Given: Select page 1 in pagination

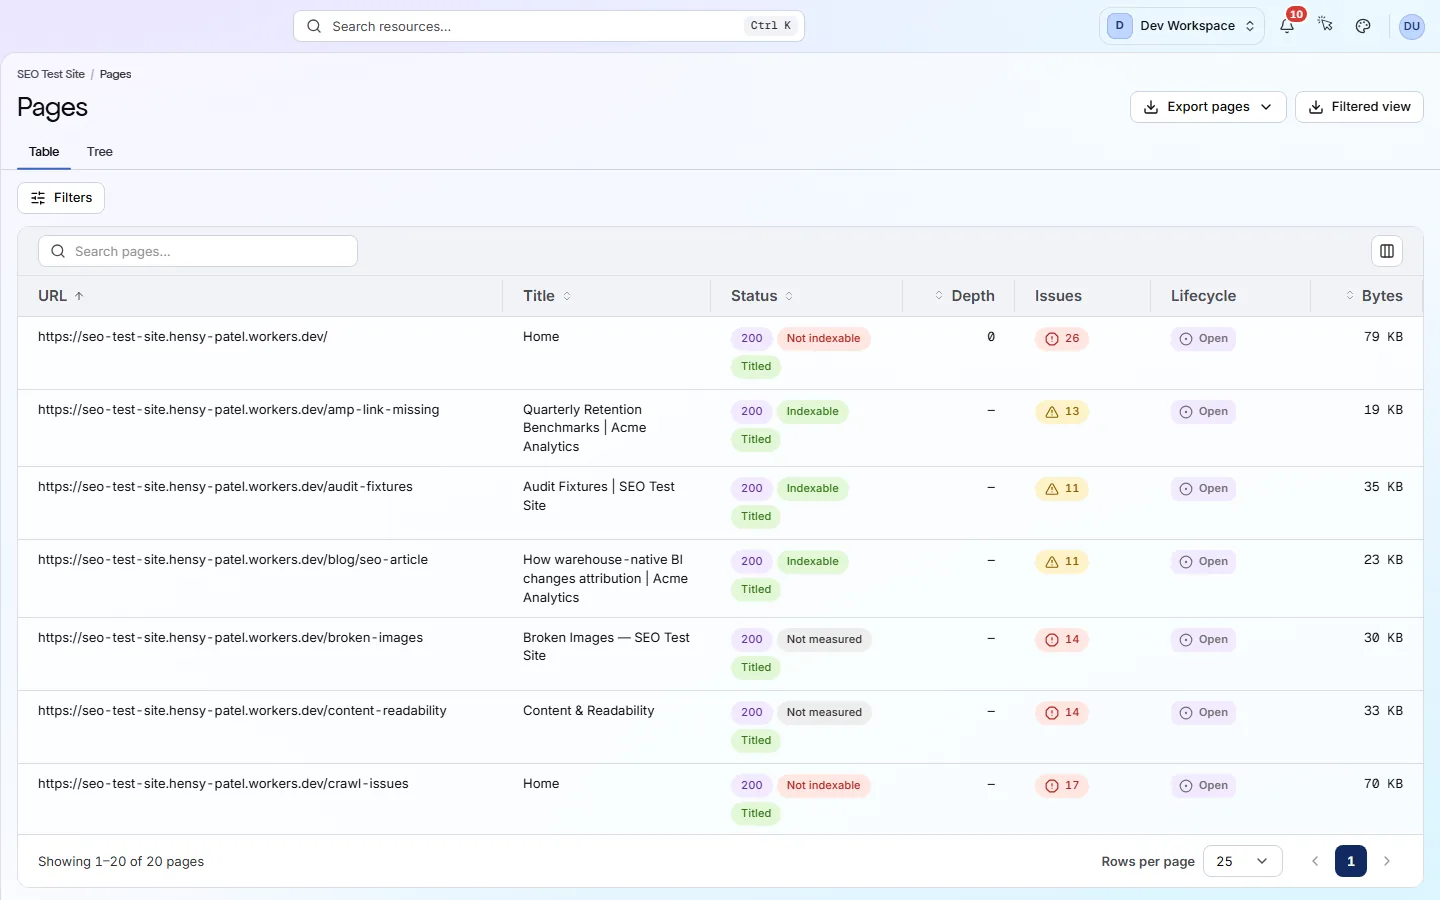Looking at the screenshot, I should 1351,861.
